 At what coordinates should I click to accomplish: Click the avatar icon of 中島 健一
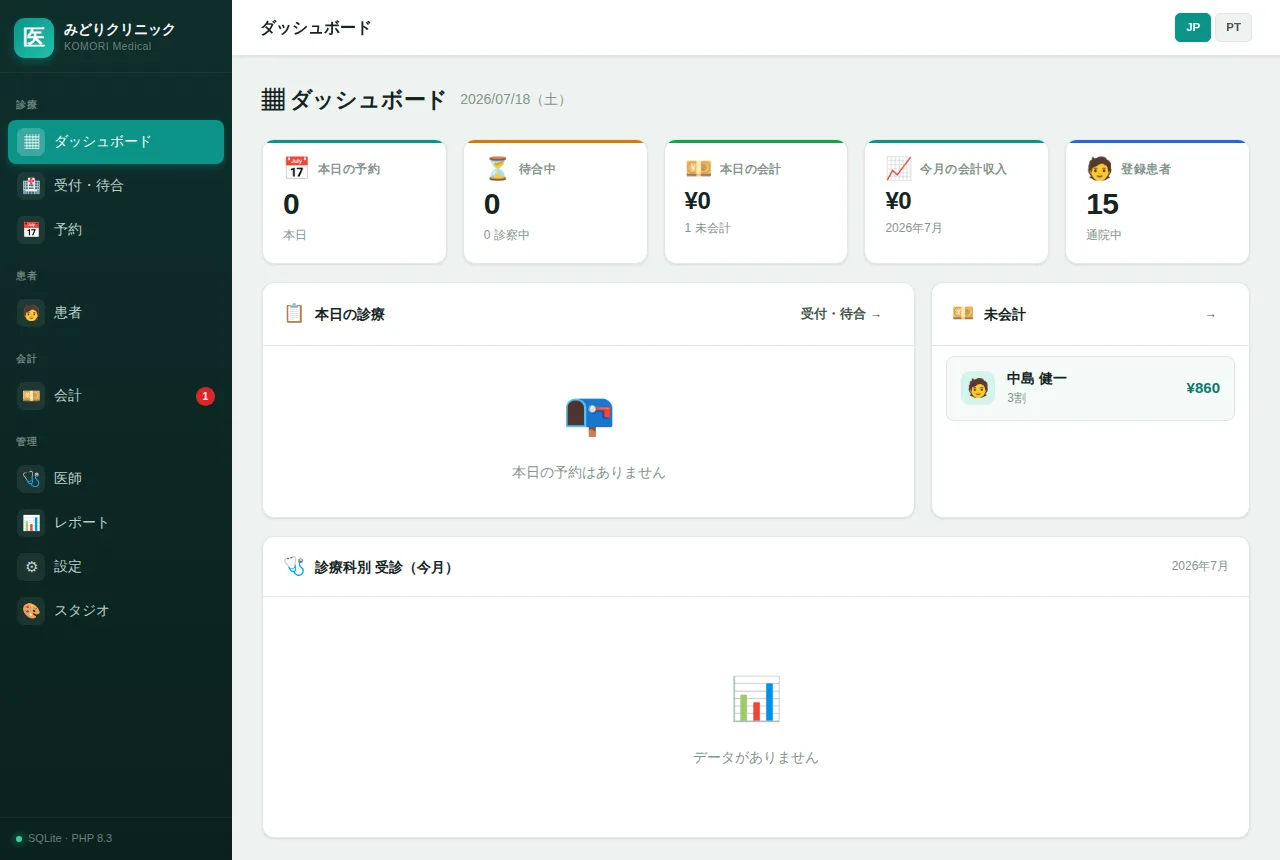coord(978,388)
